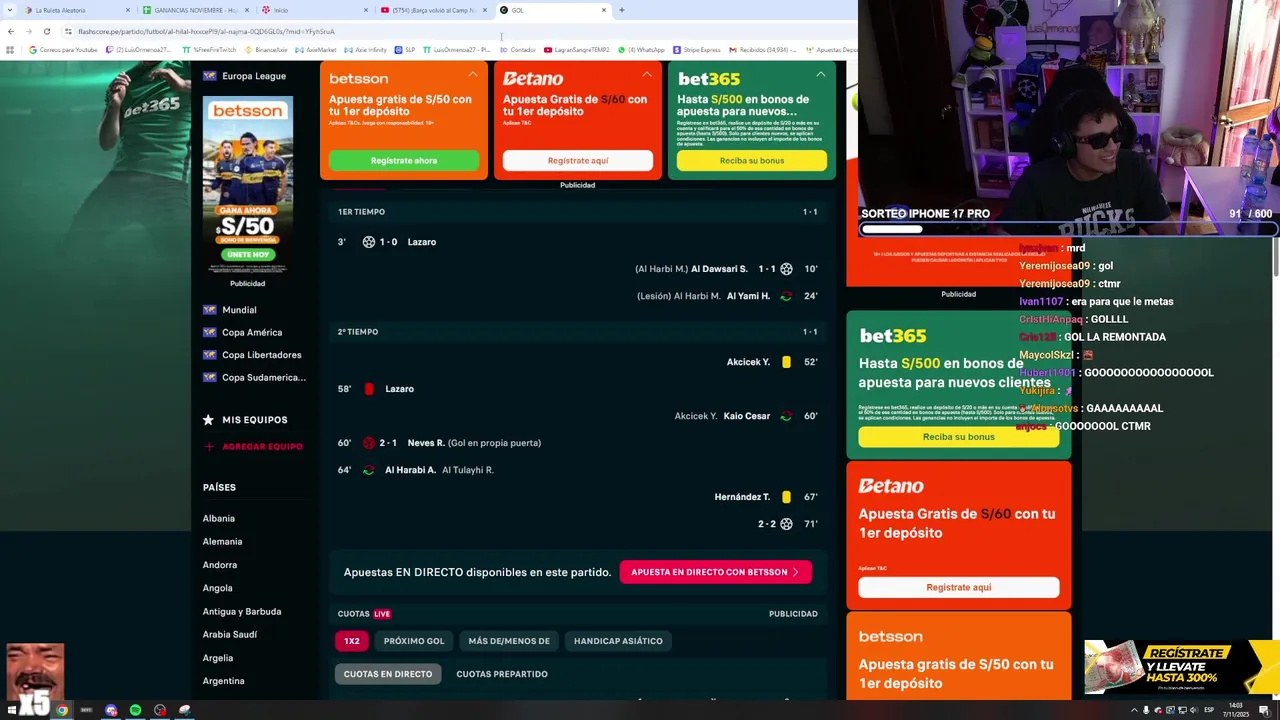
Task: Click Sorteo iPhone 17 Pro progress bar
Action: click(1067, 229)
